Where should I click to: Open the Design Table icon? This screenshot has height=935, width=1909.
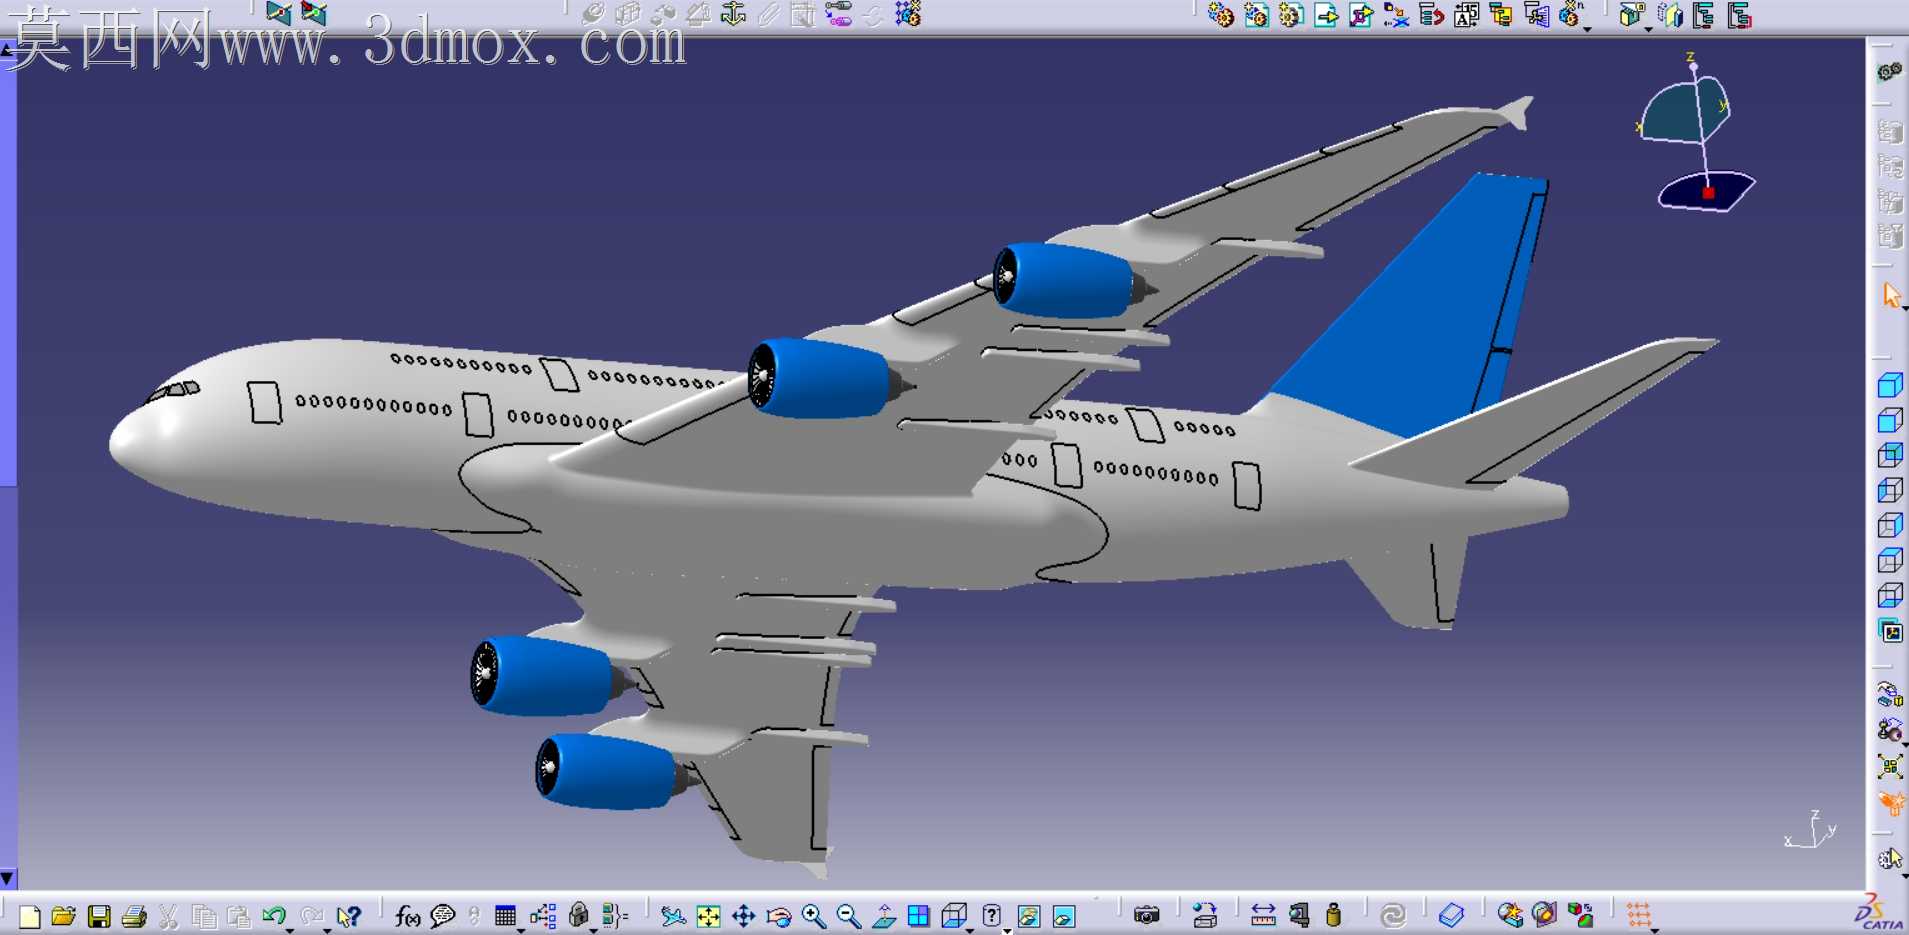(x=505, y=916)
